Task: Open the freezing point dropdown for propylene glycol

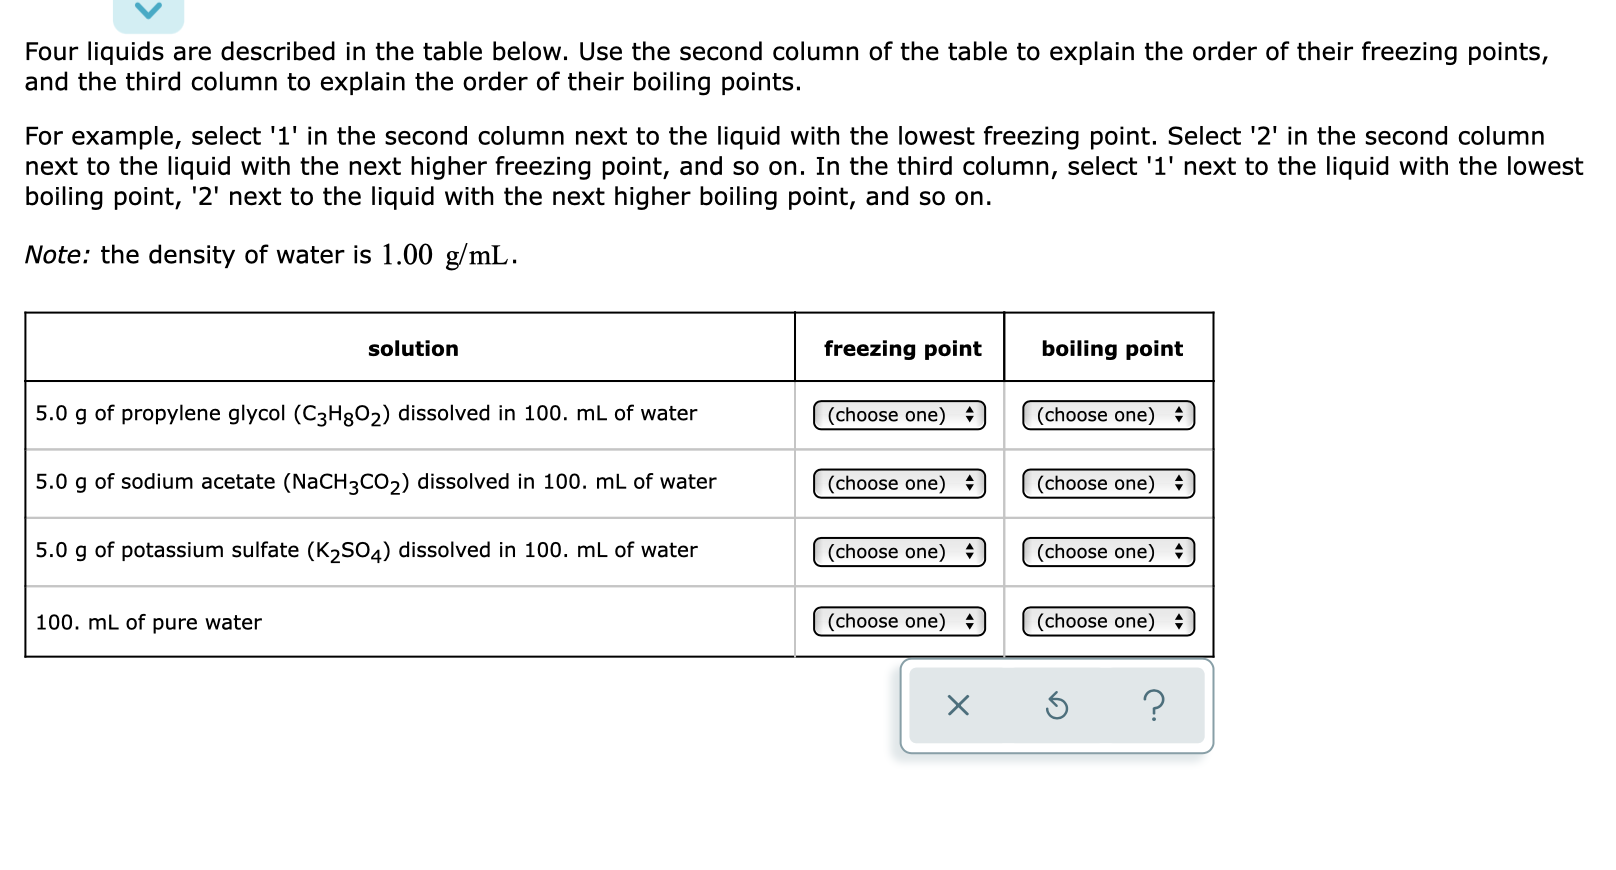Action: 897,415
